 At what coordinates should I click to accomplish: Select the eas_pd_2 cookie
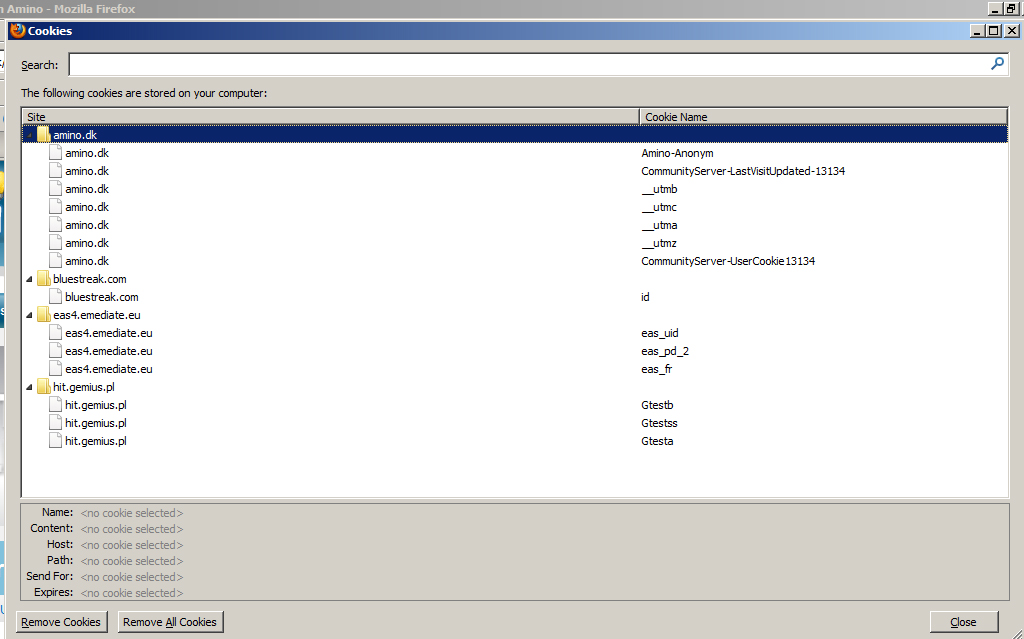515,351
